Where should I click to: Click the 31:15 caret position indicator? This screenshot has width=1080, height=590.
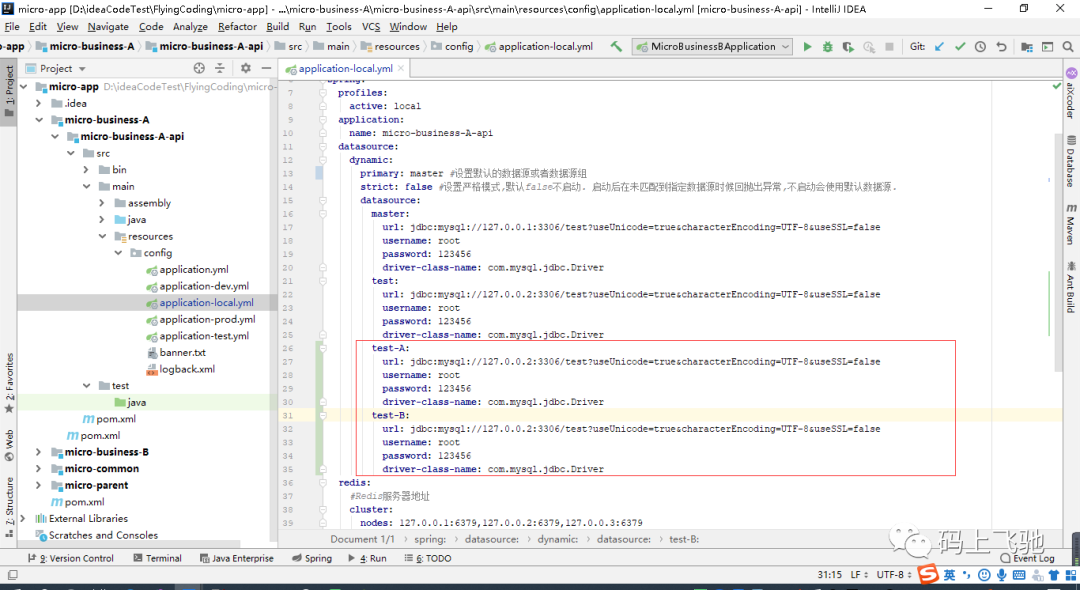coord(829,575)
